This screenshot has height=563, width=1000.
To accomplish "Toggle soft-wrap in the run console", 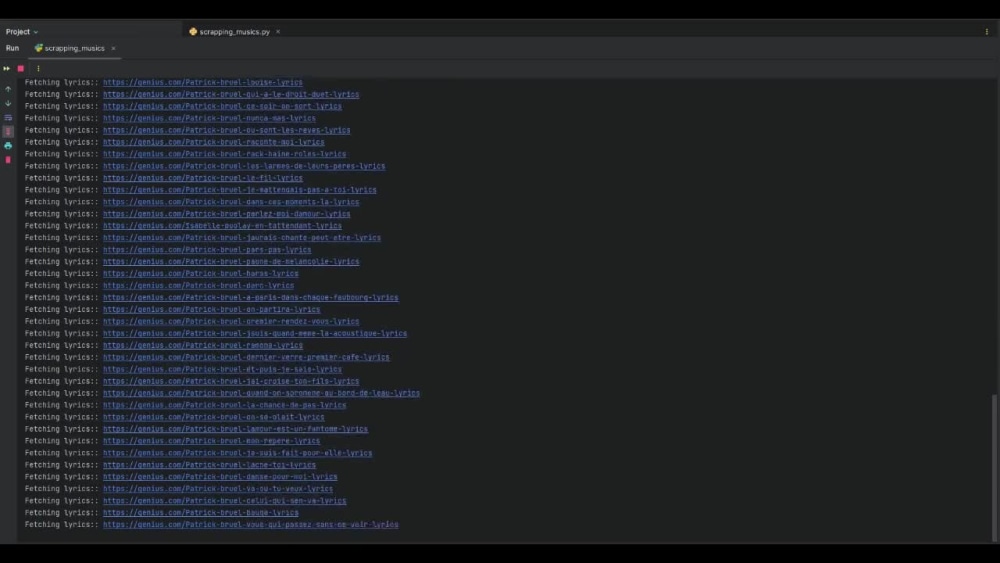I will (x=8, y=117).
